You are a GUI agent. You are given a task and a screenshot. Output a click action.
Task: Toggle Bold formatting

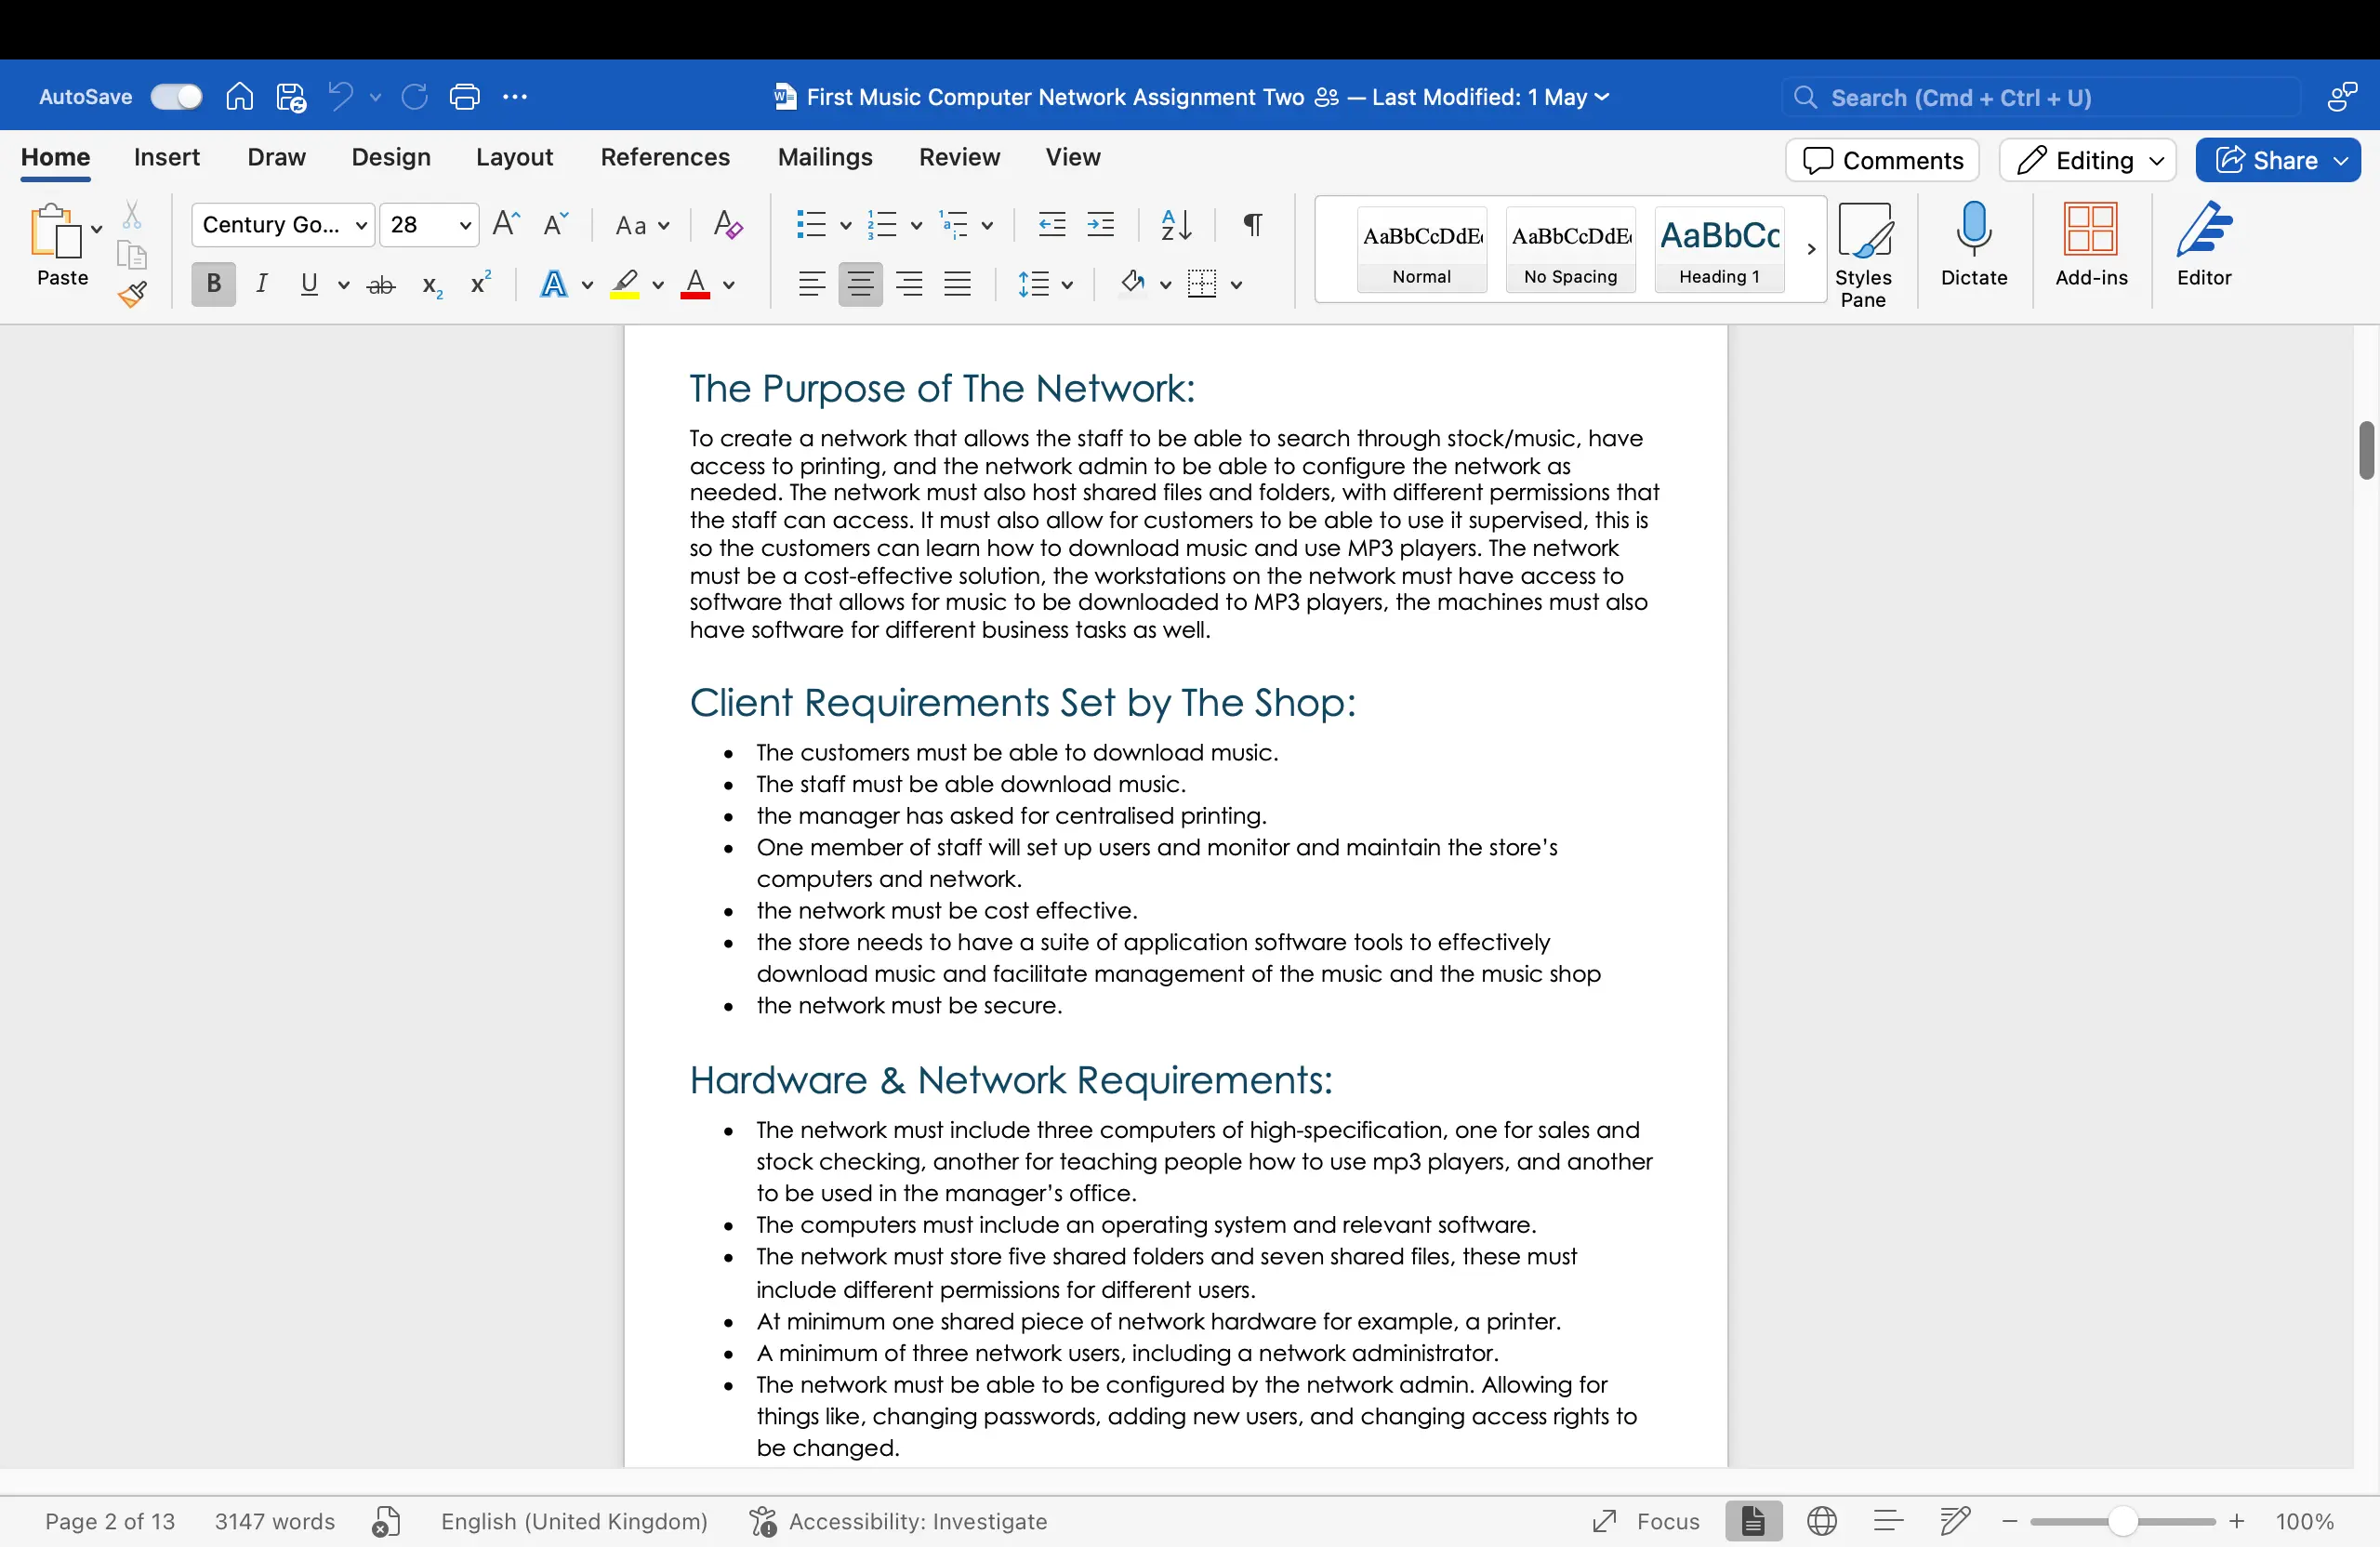213,285
